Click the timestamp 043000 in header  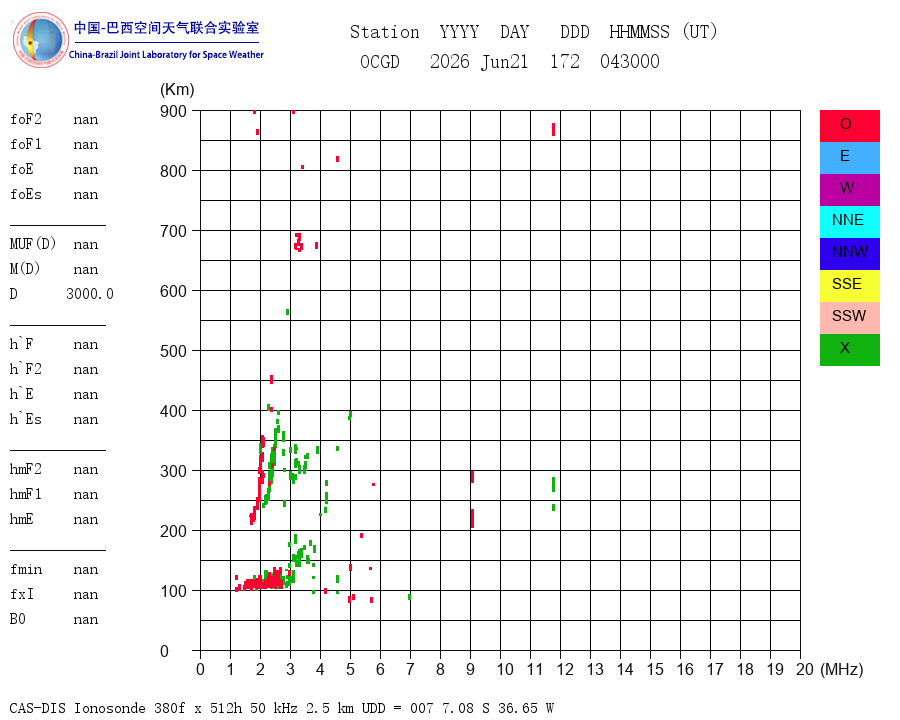pos(630,62)
